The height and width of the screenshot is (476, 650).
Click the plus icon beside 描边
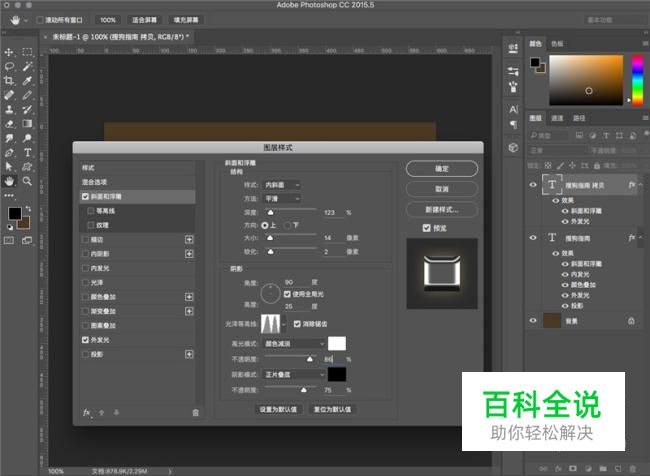coord(189,240)
